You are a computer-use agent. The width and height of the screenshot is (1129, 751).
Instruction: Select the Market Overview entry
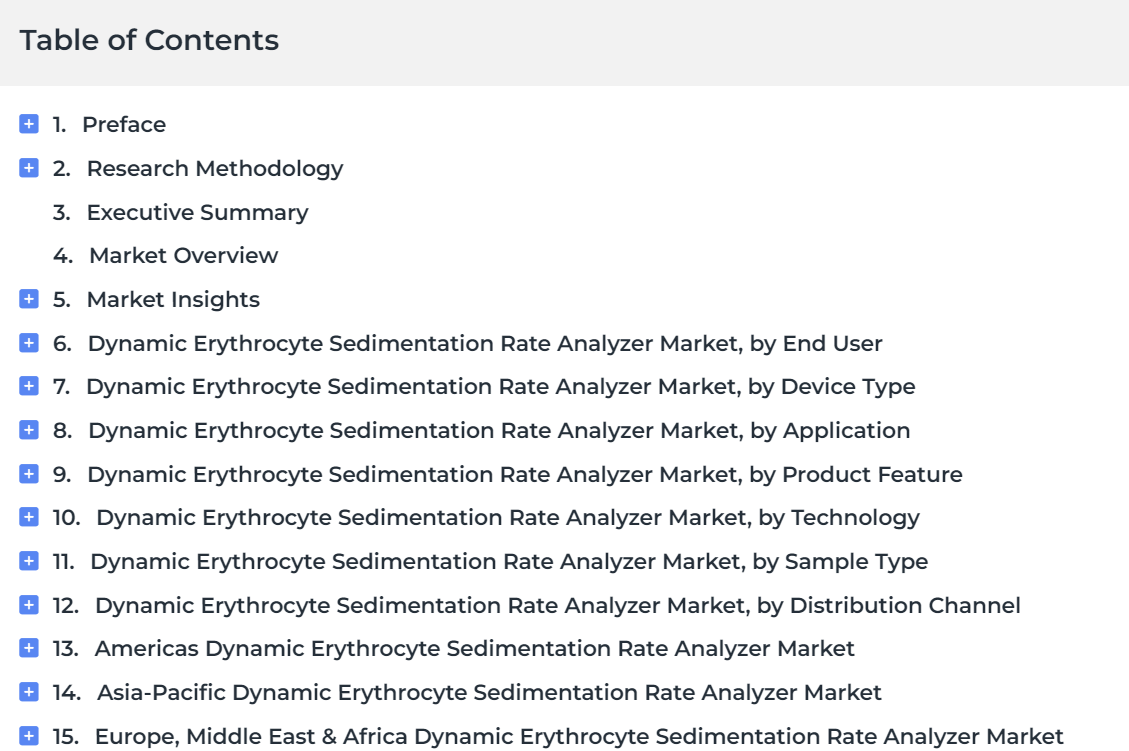click(184, 256)
